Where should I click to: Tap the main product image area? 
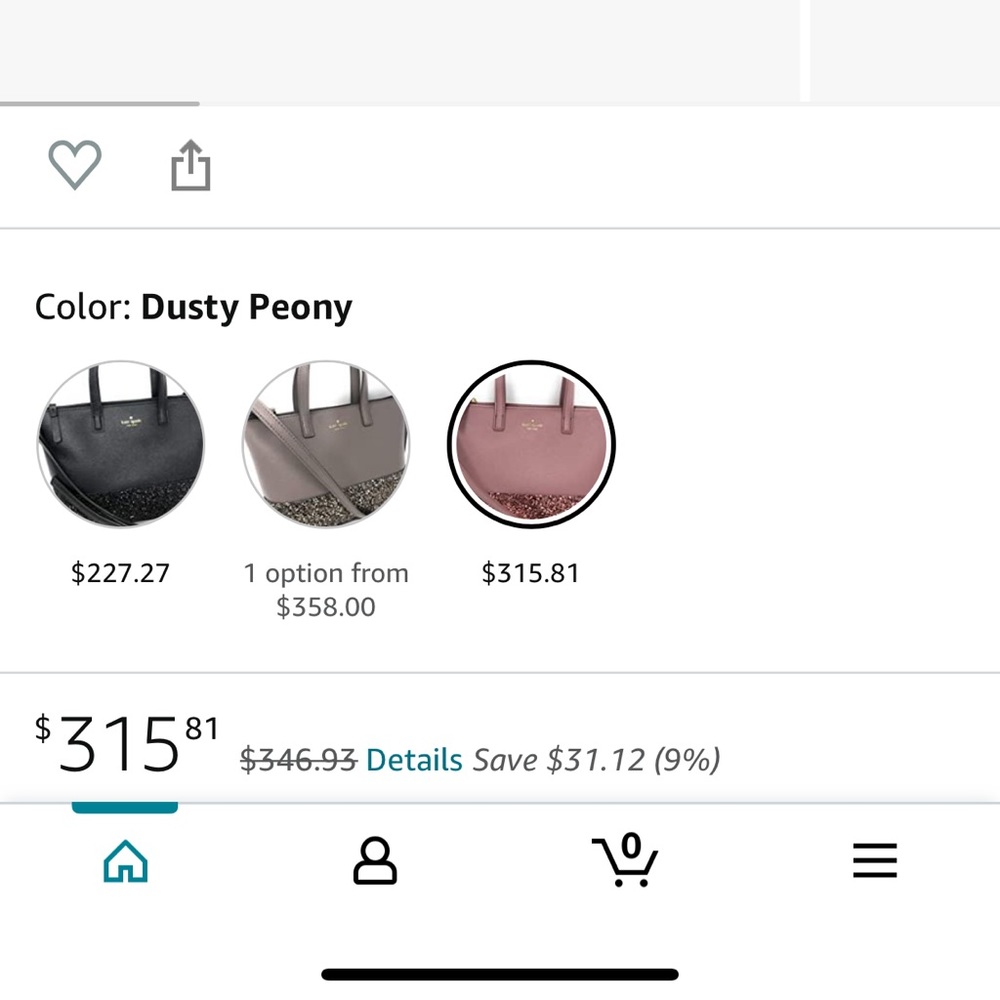point(400,48)
